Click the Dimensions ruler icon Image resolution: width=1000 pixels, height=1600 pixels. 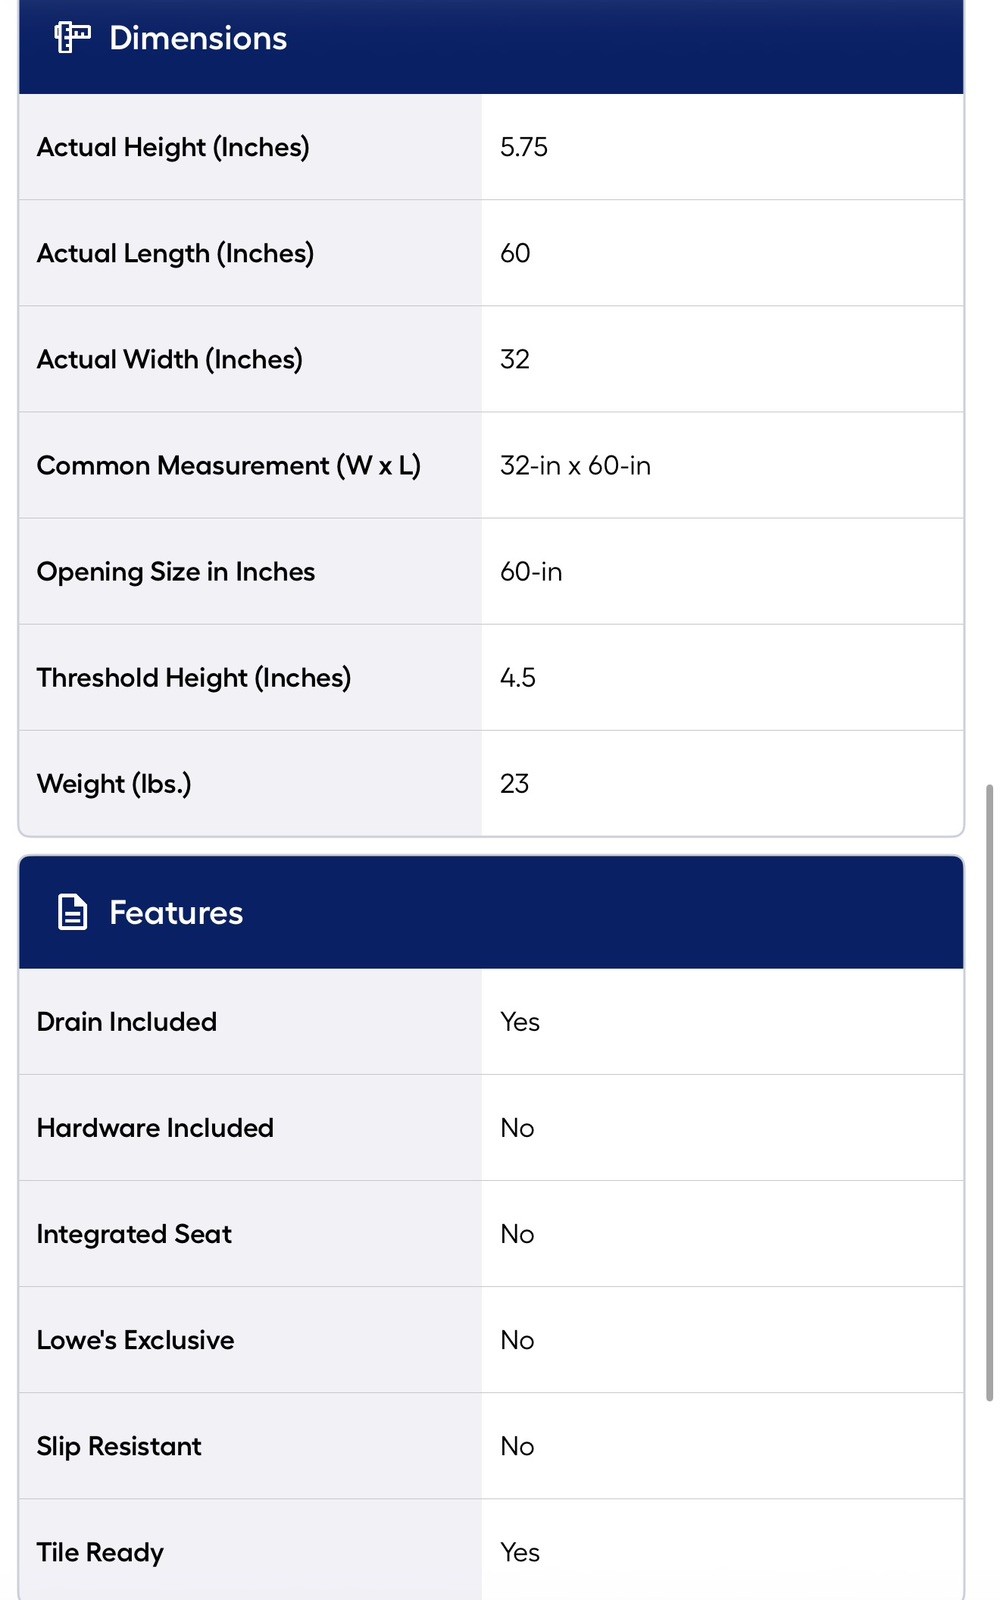click(72, 38)
